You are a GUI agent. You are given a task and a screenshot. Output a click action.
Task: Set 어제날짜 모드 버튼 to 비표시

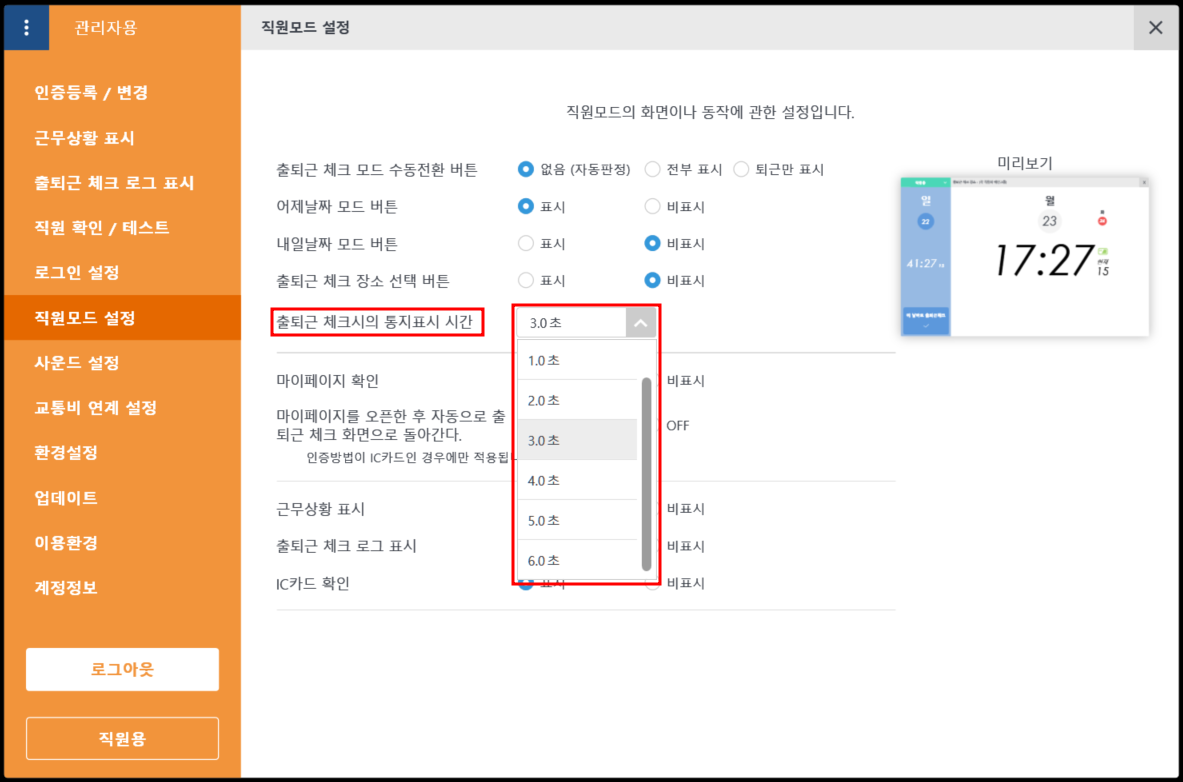[x=653, y=207]
